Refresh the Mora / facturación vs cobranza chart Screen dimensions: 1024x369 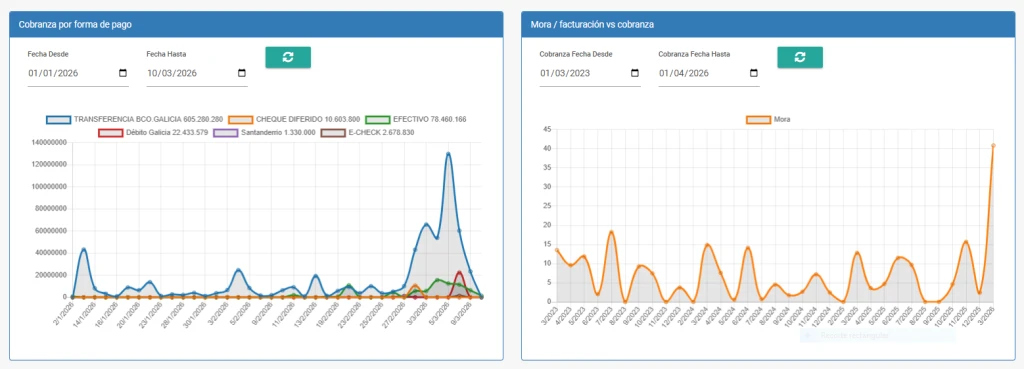pos(800,57)
